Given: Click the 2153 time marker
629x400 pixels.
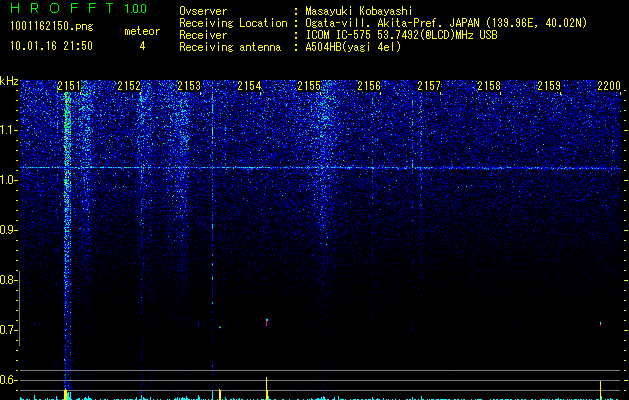Looking at the screenshot, I should (189, 86).
